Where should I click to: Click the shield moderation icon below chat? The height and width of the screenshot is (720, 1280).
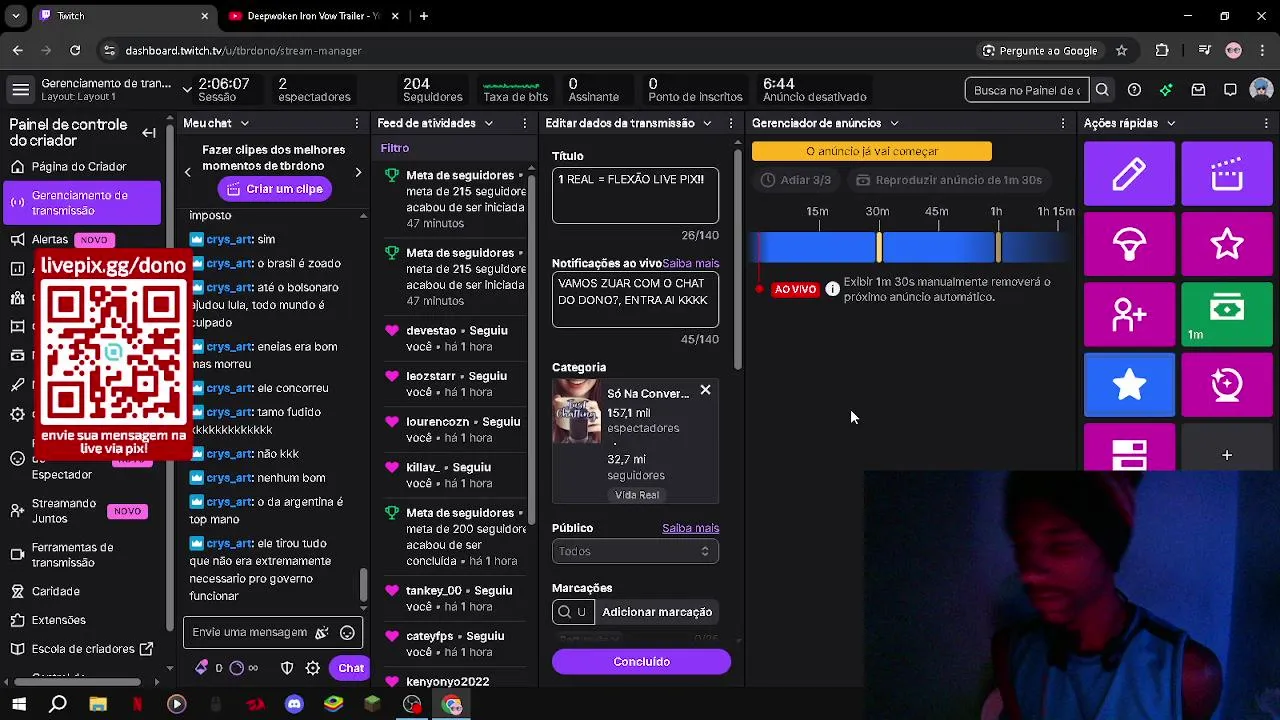point(287,668)
